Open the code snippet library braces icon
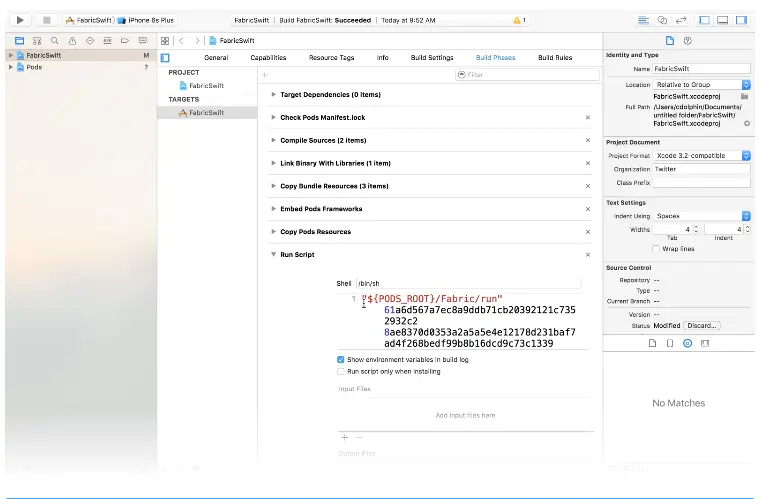Image resolution: width=763 pixels, height=499 pixels. (x=670, y=343)
